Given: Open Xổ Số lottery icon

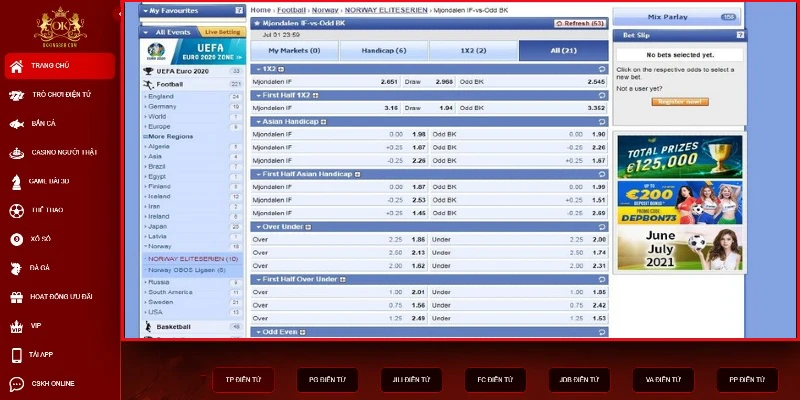Looking at the screenshot, I should (17, 239).
